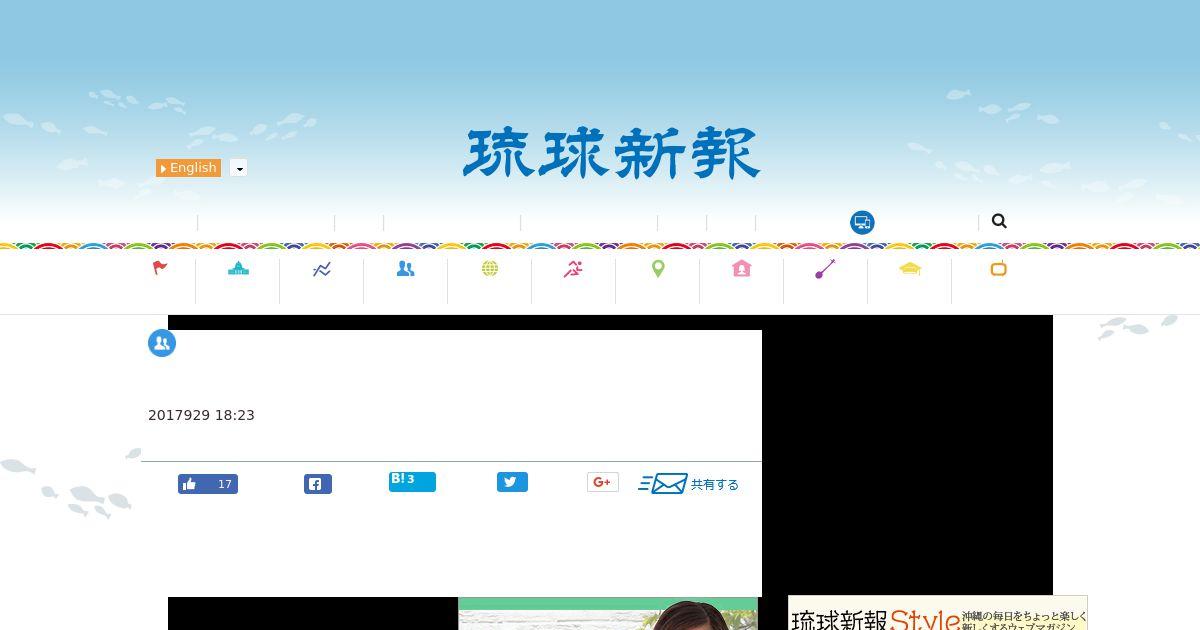Click the globe international category icon

coord(490,268)
